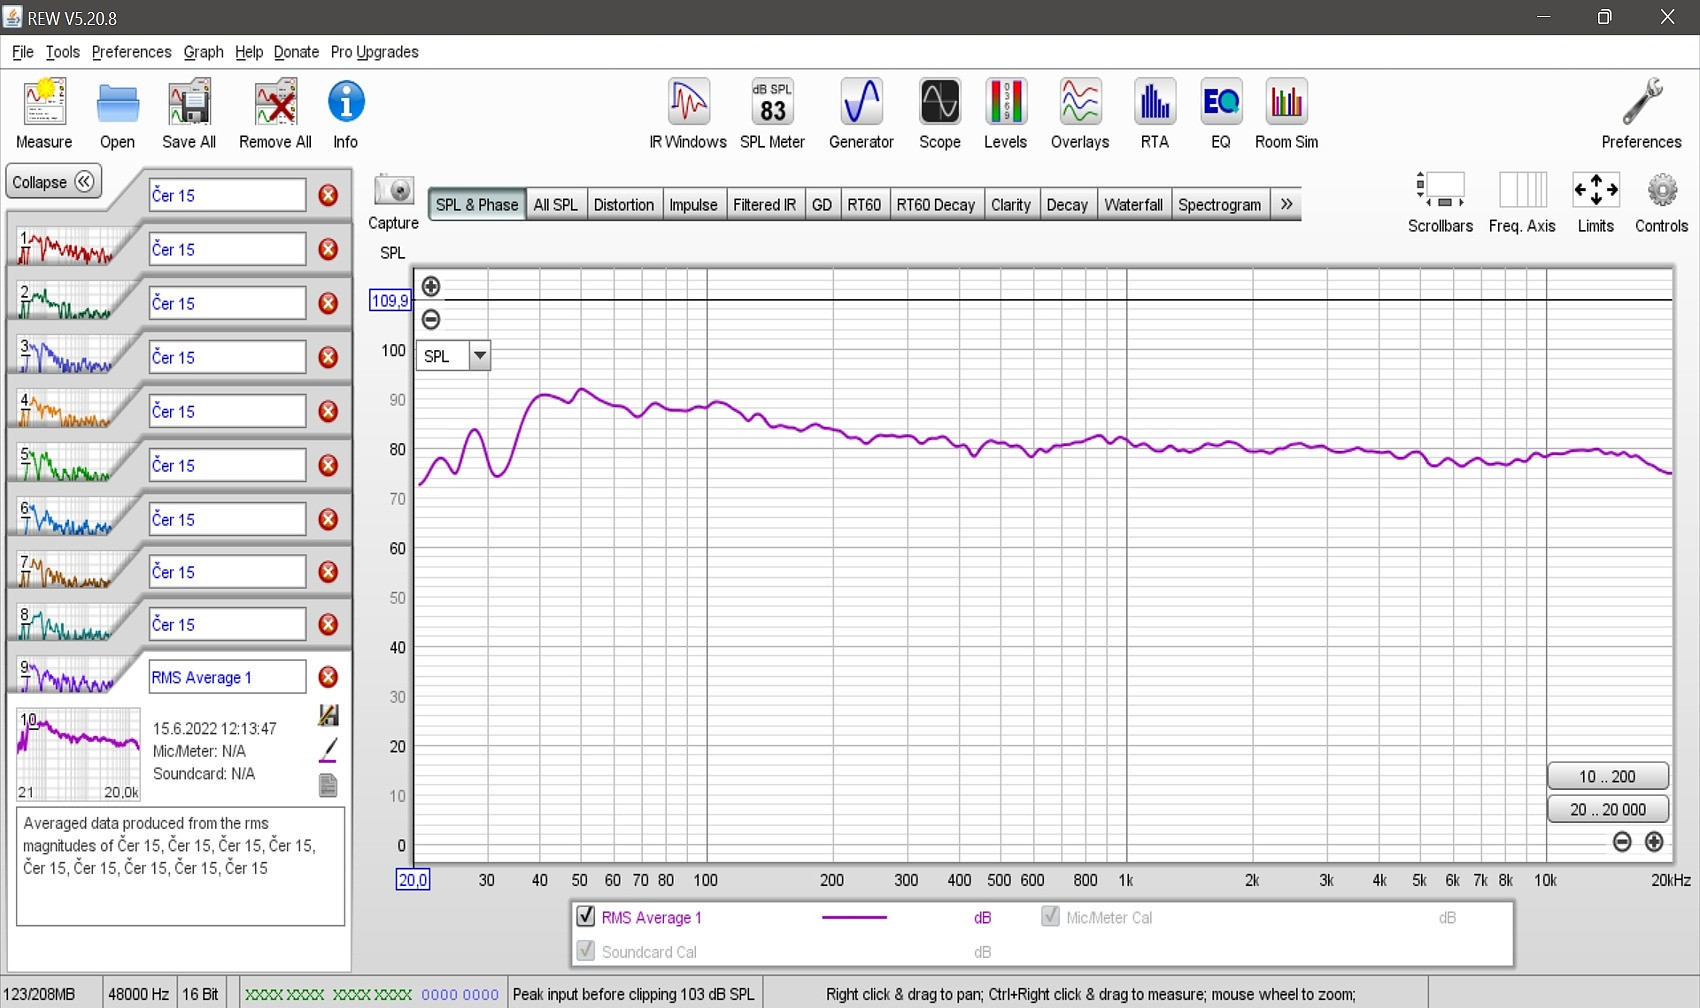Toggle the RMS Average 1 trace checkbox
Image resolution: width=1700 pixels, height=1008 pixels.
tap(586, 916)
